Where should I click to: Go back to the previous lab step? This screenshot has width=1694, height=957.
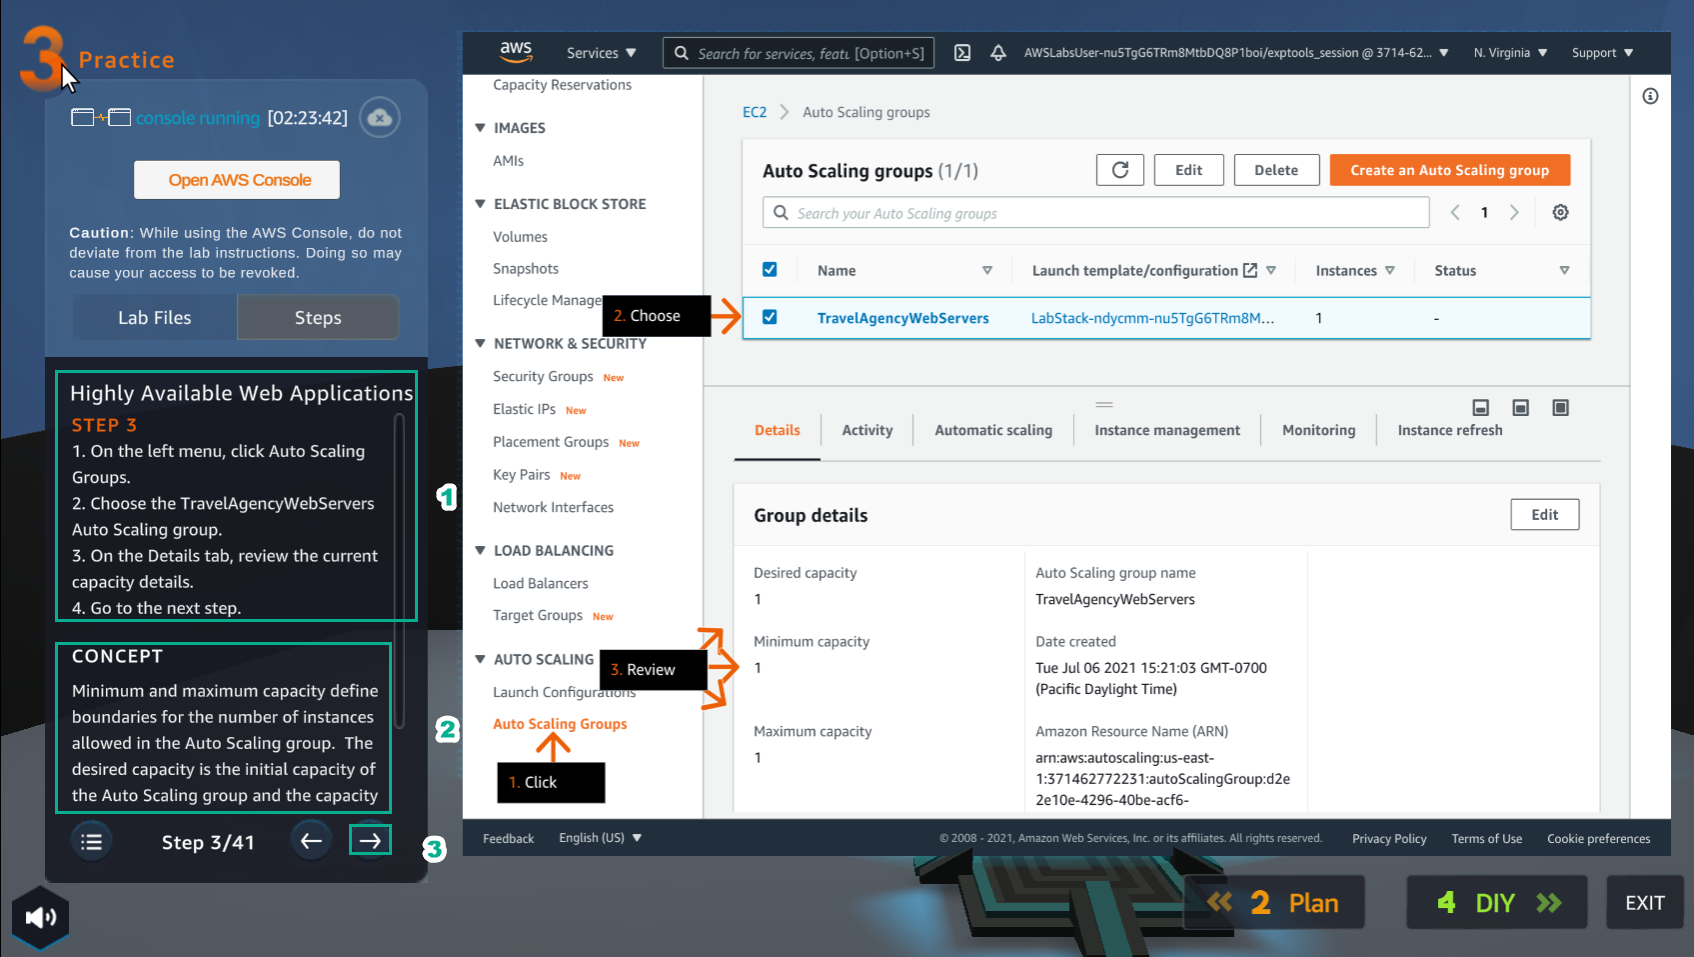tap(311, 841)
